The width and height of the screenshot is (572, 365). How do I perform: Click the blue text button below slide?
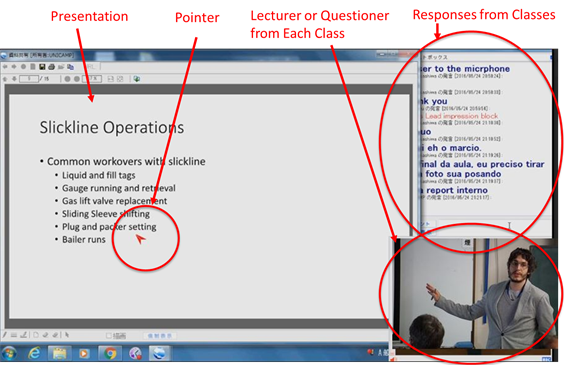click(x=160, y=335)
